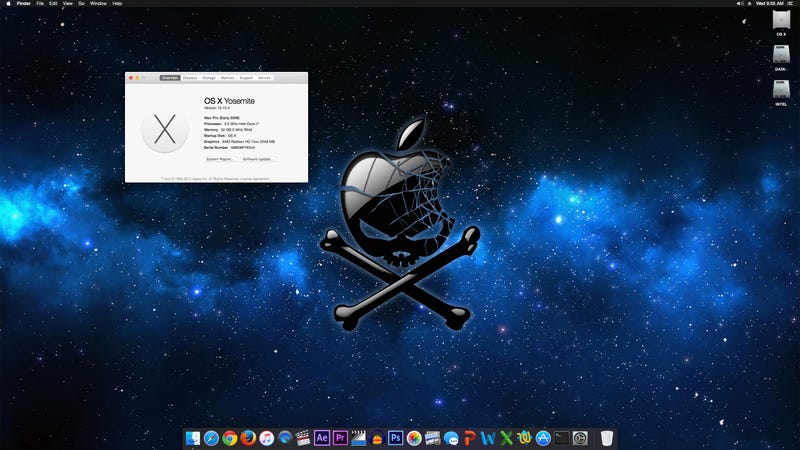Open the Photos app from the dock

pyautogui.click(x=414, y=438)
